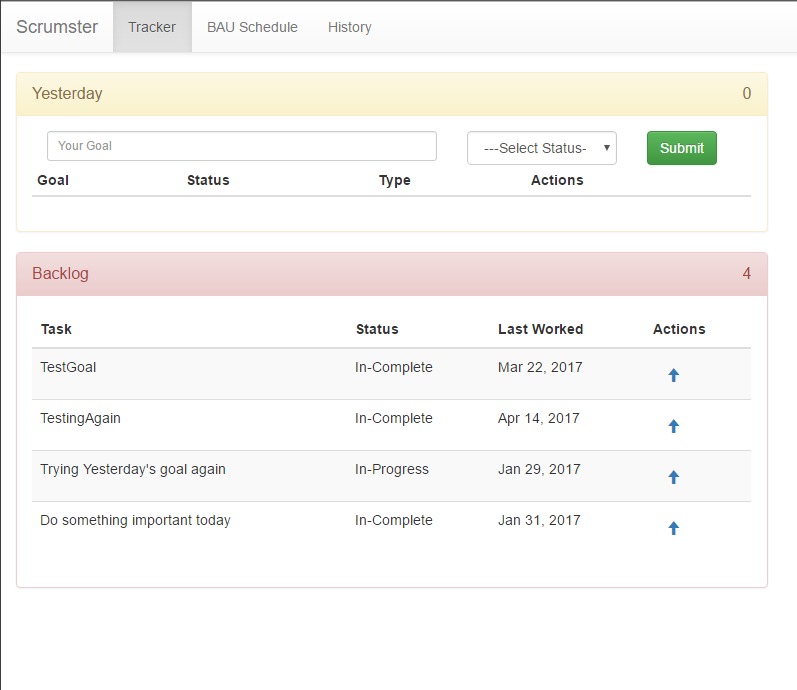The image size is (797, 690).
Task: Open the Select Status dropdown
Action: (541, 148)
